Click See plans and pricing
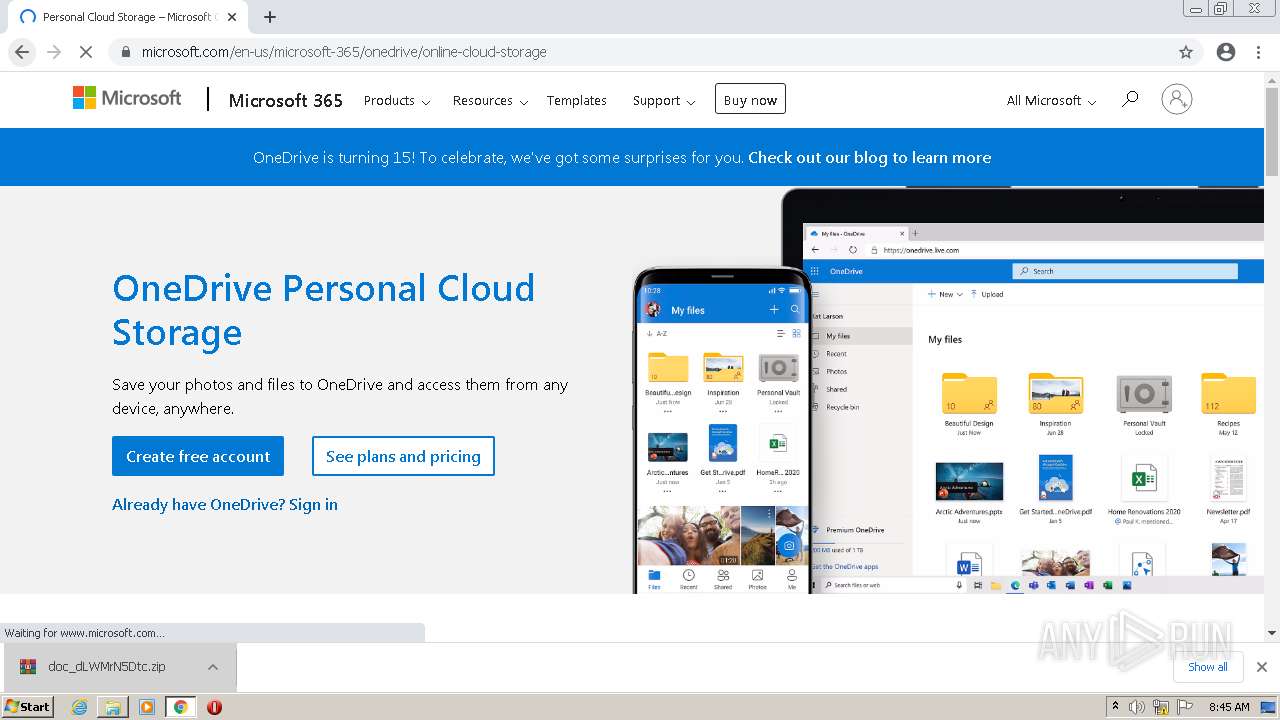This screenshot has height=720, width=1280. point(403,456)
